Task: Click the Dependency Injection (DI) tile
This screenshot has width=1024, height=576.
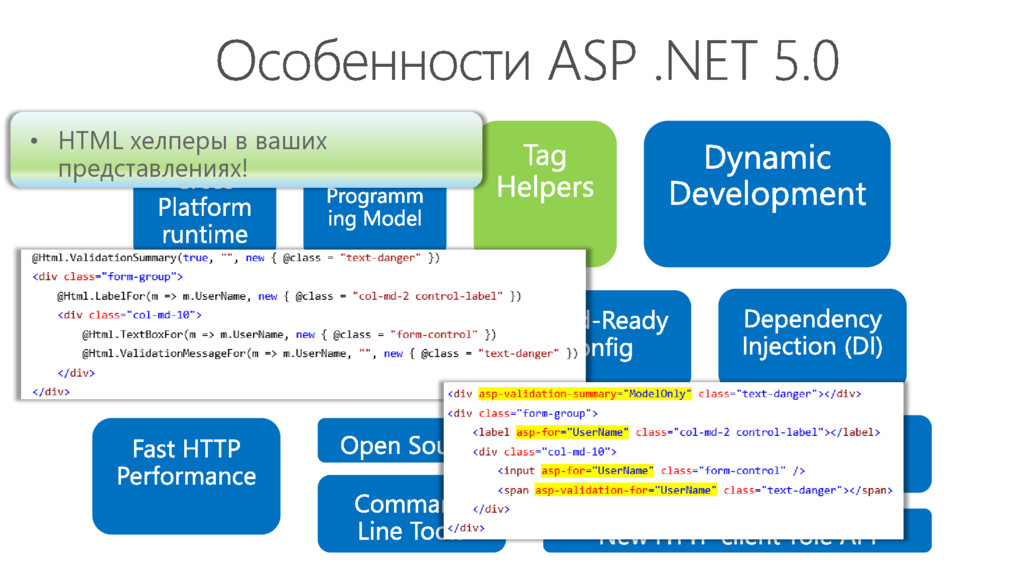Action: pos(812,334)
